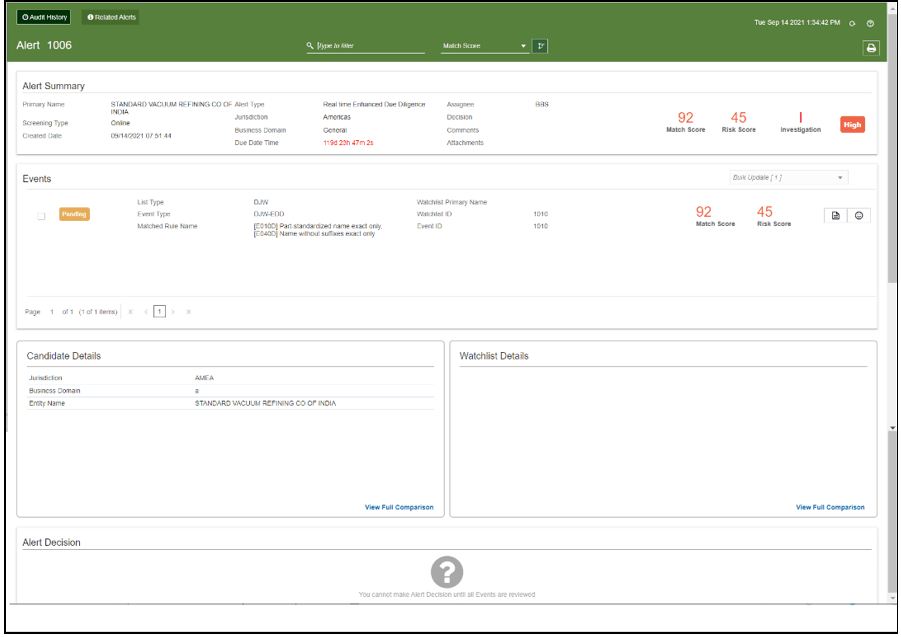Viewport: 901px width, 637px height.
Task: Open View Full Comparison in Watchlist Details
Action: [830, 507]
